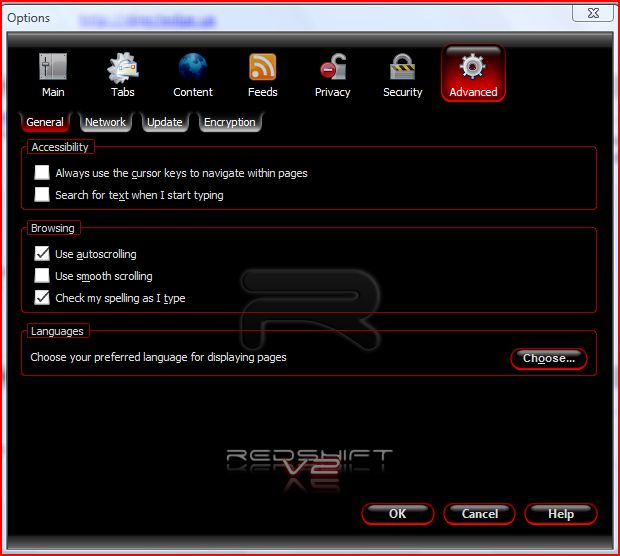Close the Options dialog window
Screen dimensions: 620x556
click(x=593, y=13)
